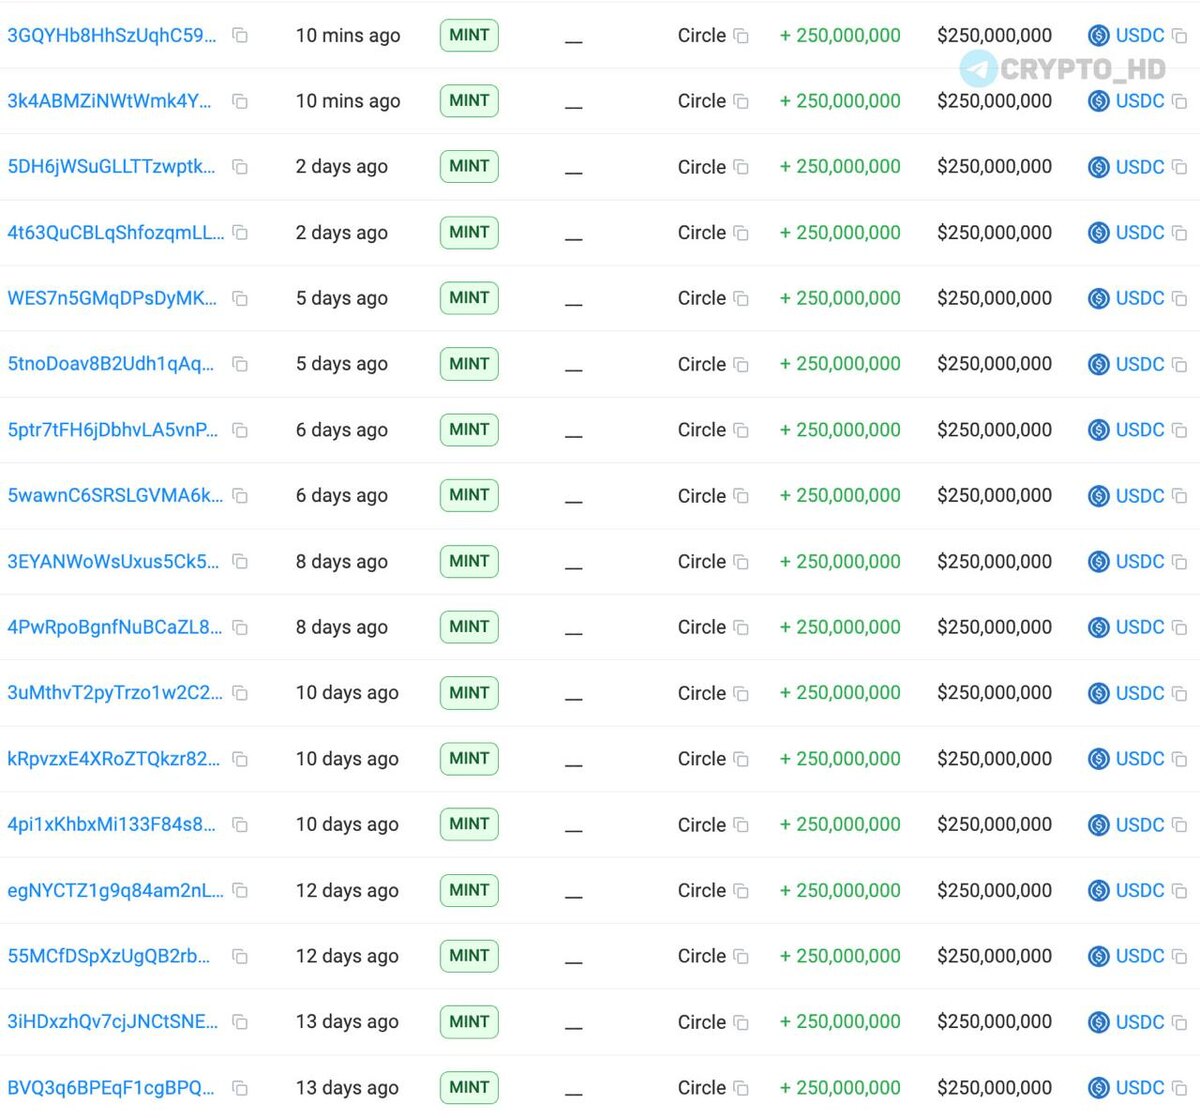This screenshot has height=1118, width=1200.
Task: Open transaction 5DH6jWSuGLLTTzwptk details
Action: pos(111,167)
